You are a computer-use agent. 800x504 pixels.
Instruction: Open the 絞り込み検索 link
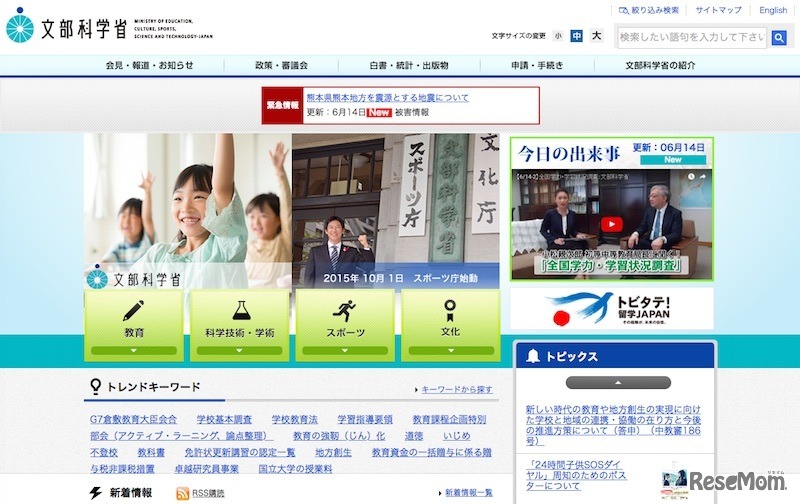[648, 10]
